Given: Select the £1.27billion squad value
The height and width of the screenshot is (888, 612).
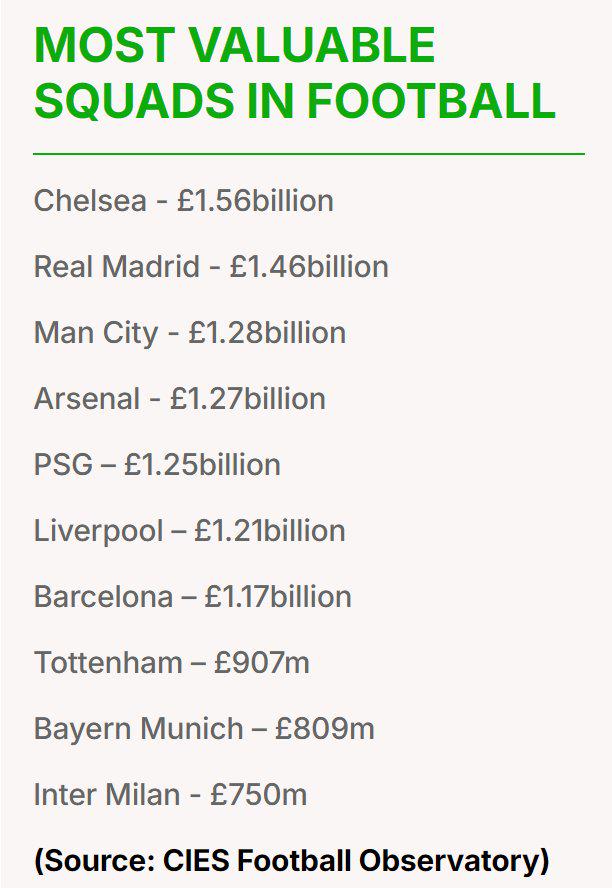Looking at the screenshot, I should (248, 399).
